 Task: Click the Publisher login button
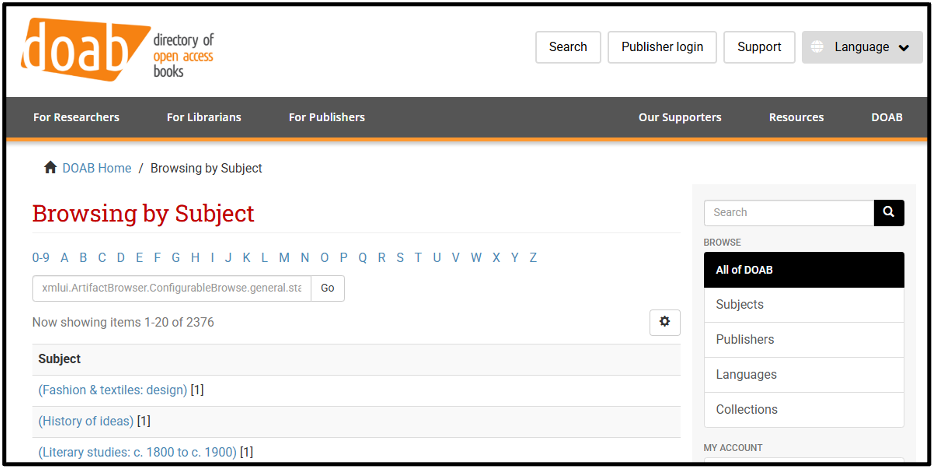click(x=662, y=48)
